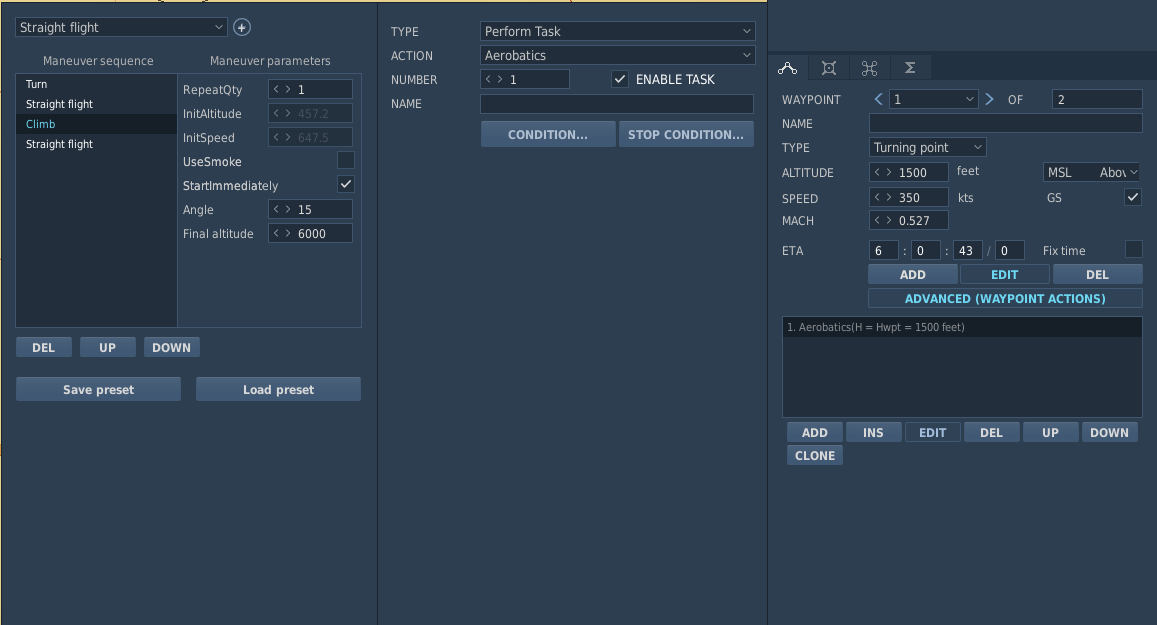
Task: Decrease waypoint SPEED value
Action: pos(877,197)
